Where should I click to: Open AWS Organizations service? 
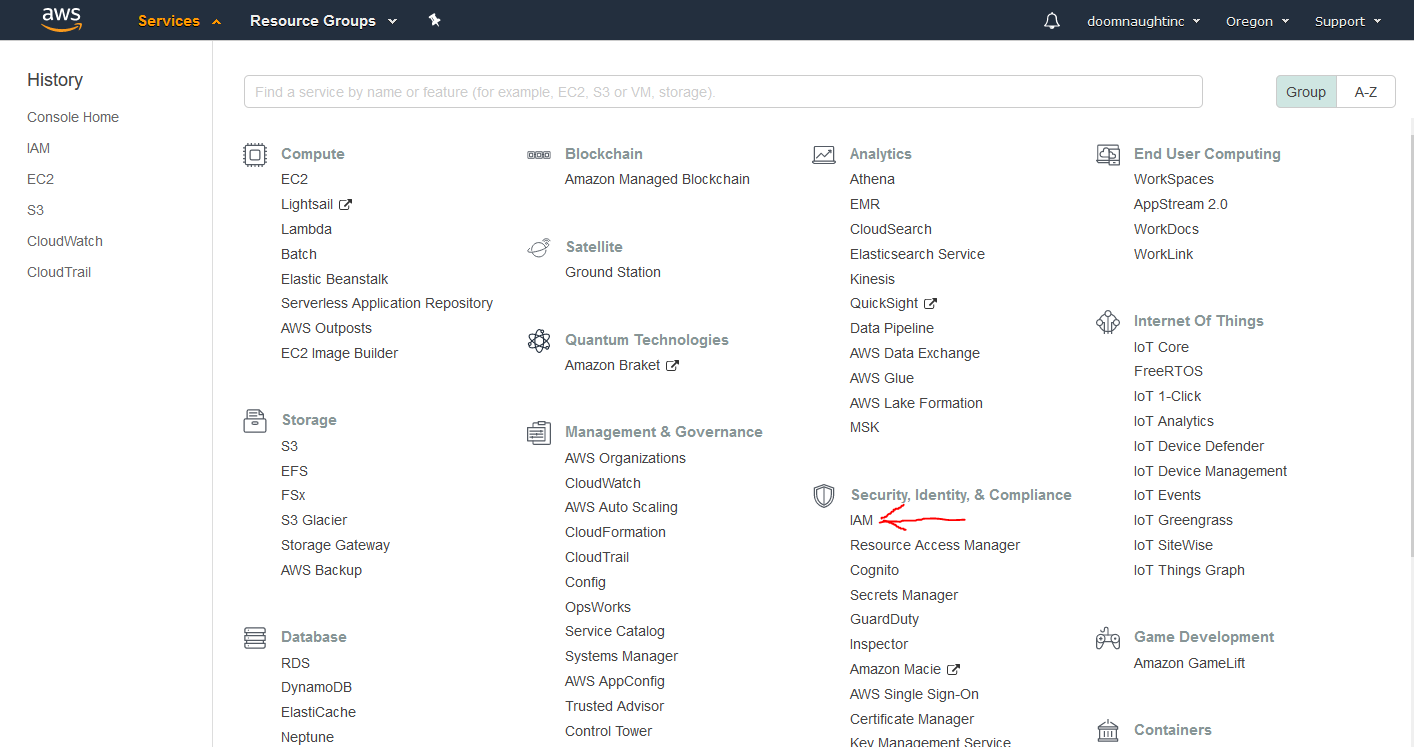[x=625, y=458]
